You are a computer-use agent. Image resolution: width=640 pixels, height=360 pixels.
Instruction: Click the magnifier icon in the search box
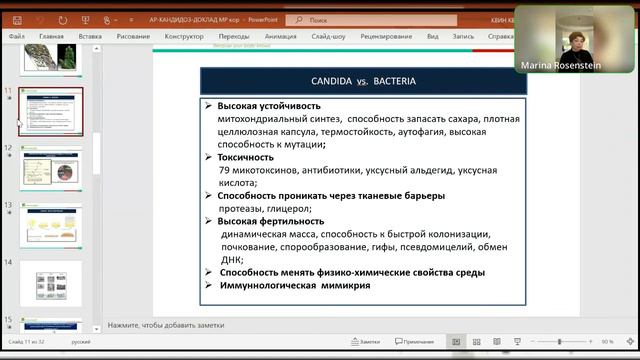[299, 20]
